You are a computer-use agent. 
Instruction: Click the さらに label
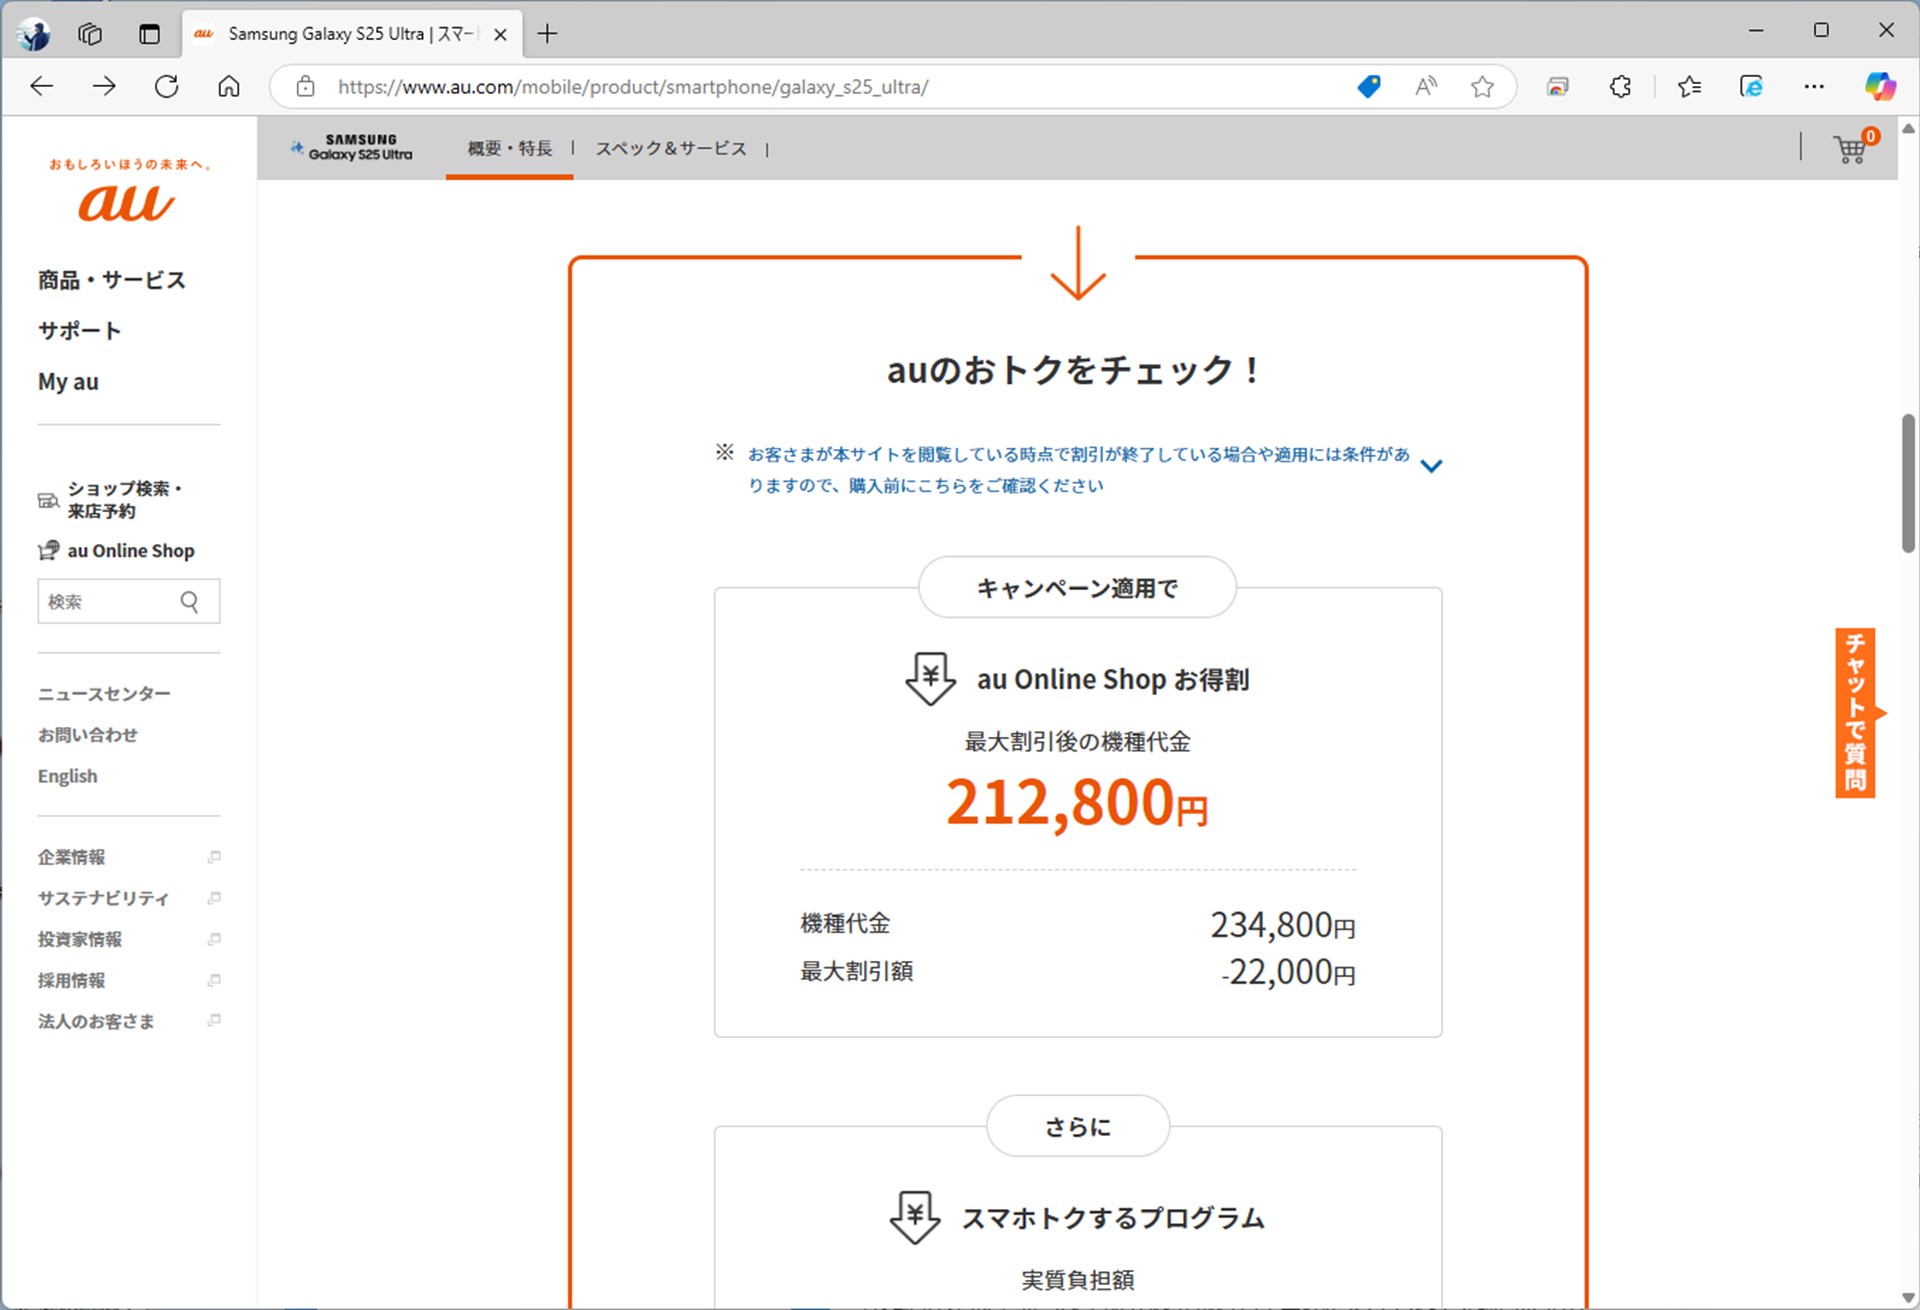click(x=1078, y=1127)
